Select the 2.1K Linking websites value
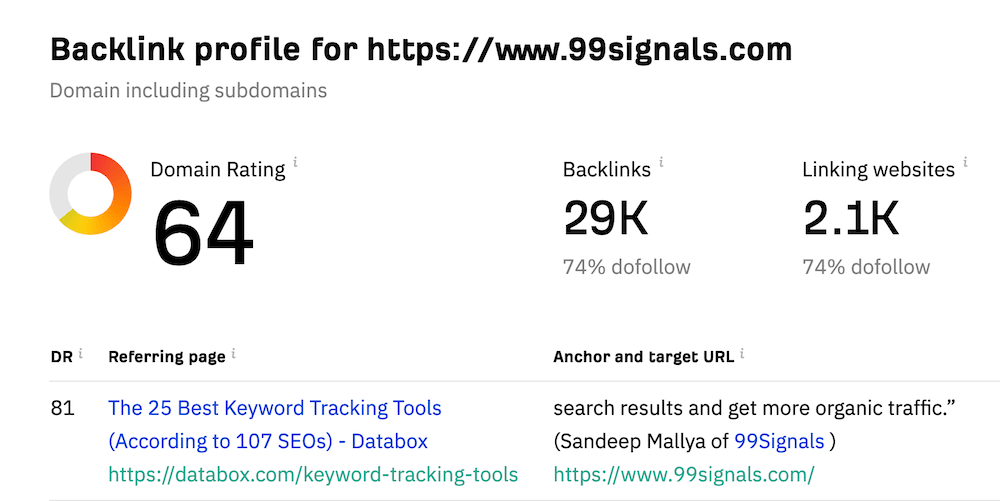The image size is (1000, 501). pos(851,218)
